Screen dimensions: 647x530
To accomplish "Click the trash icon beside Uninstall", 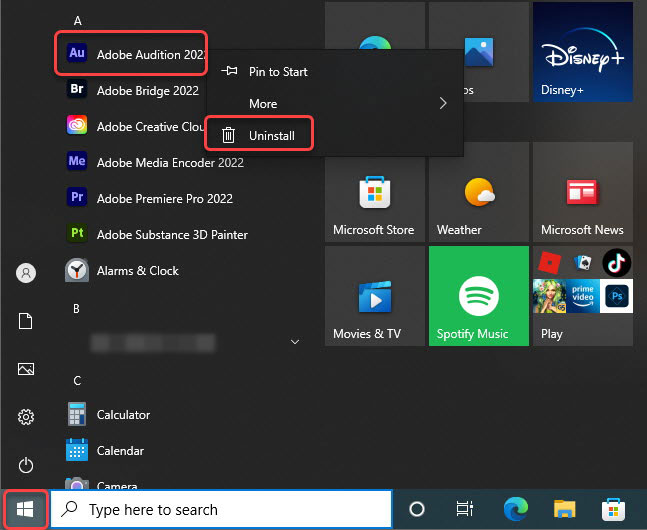I will 228,135.
